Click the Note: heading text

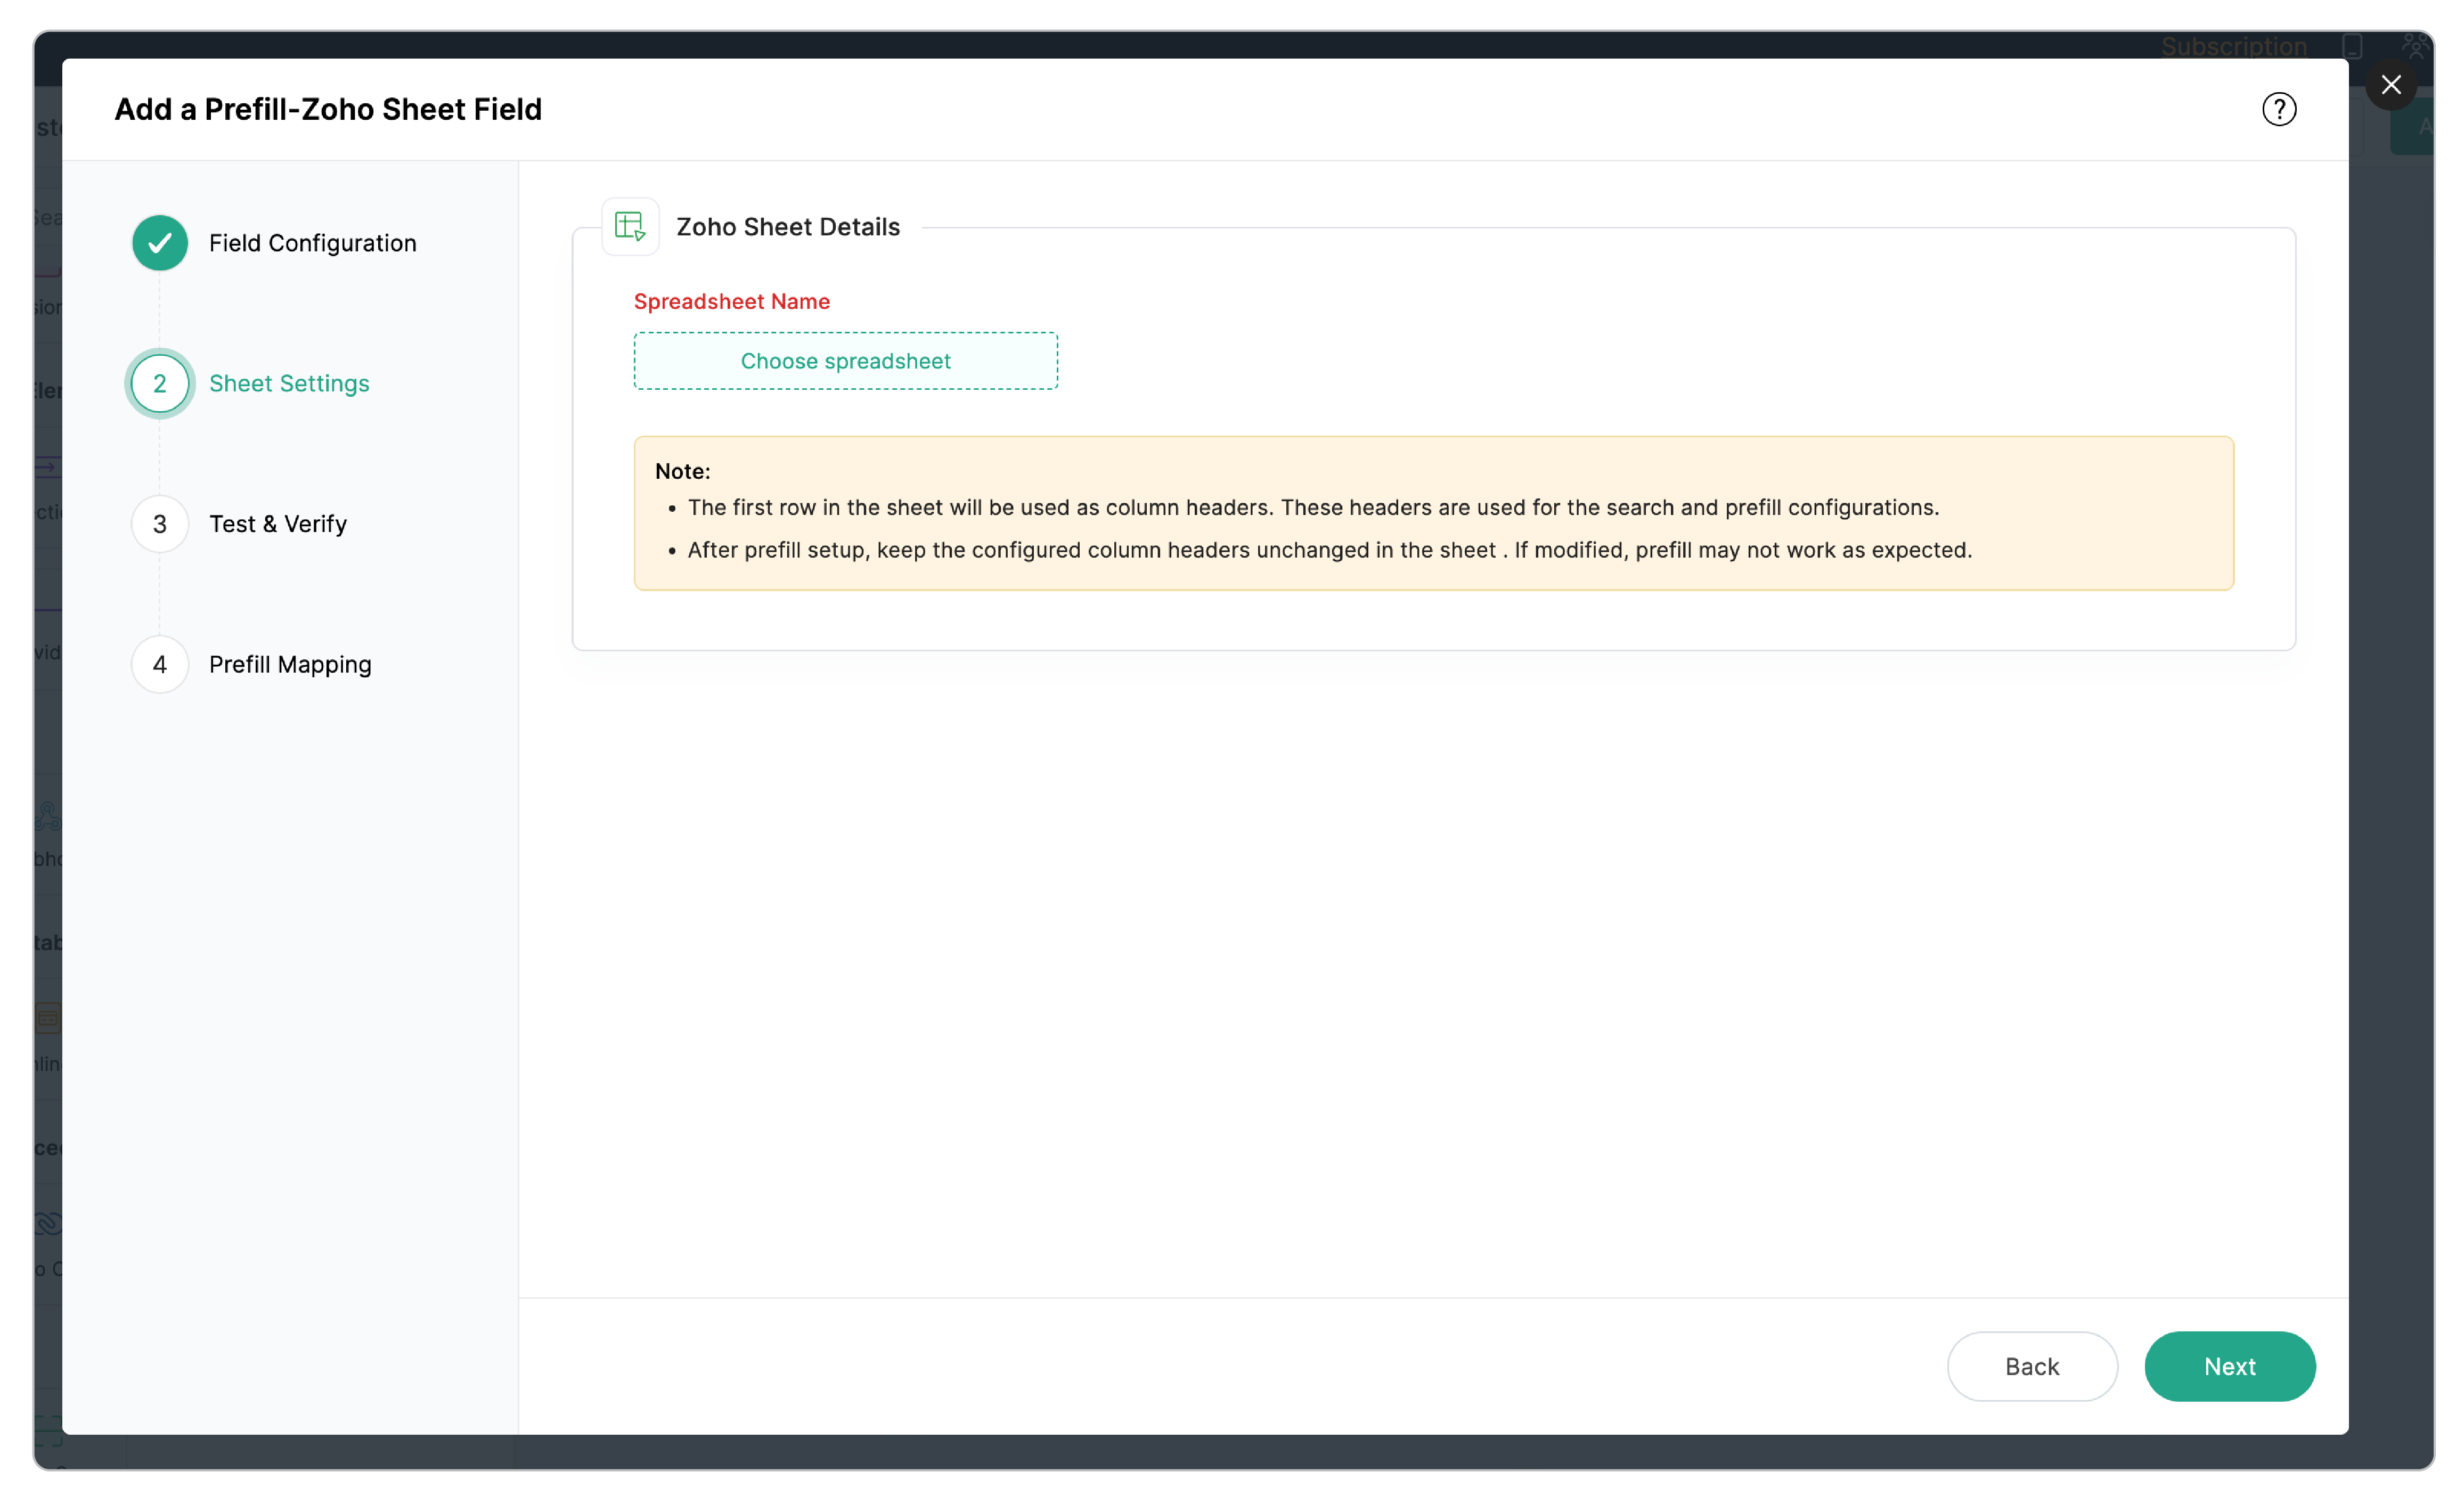(683, 471)
